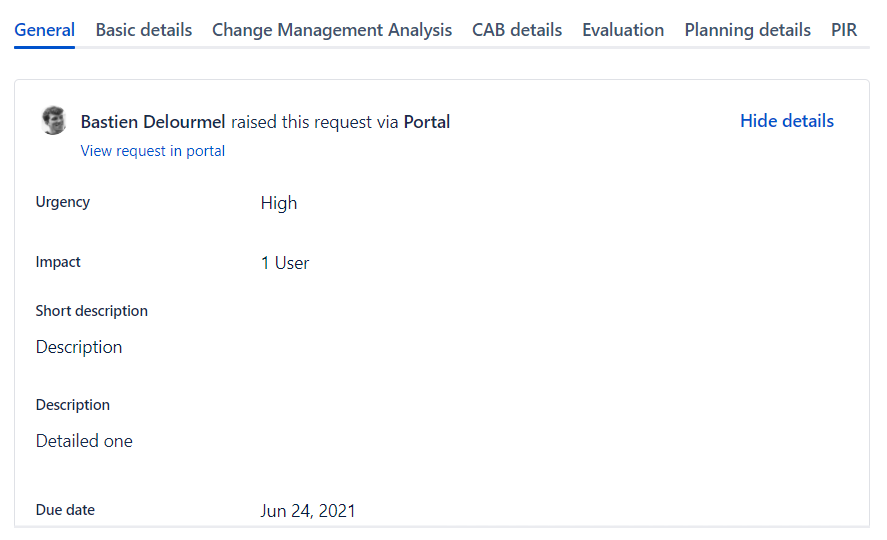Click the Short description field label
Viewport: 887px width, 540px height.
[x=92, y=311]
